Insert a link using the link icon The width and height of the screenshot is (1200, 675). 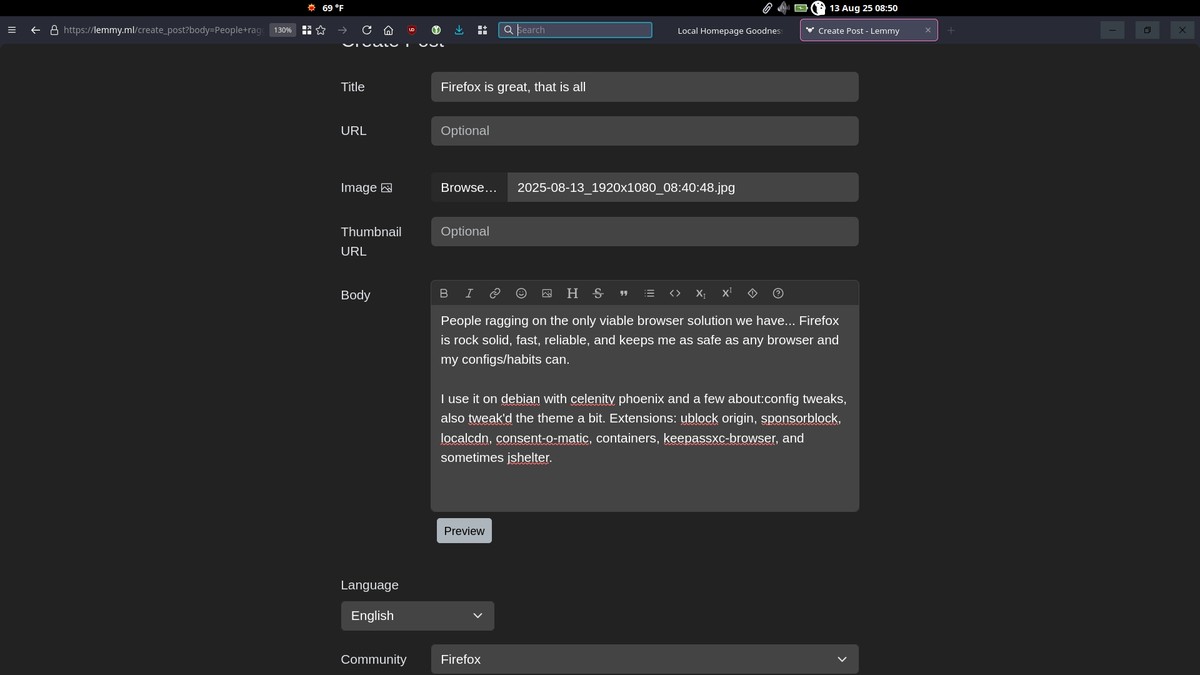coord(494,293)
